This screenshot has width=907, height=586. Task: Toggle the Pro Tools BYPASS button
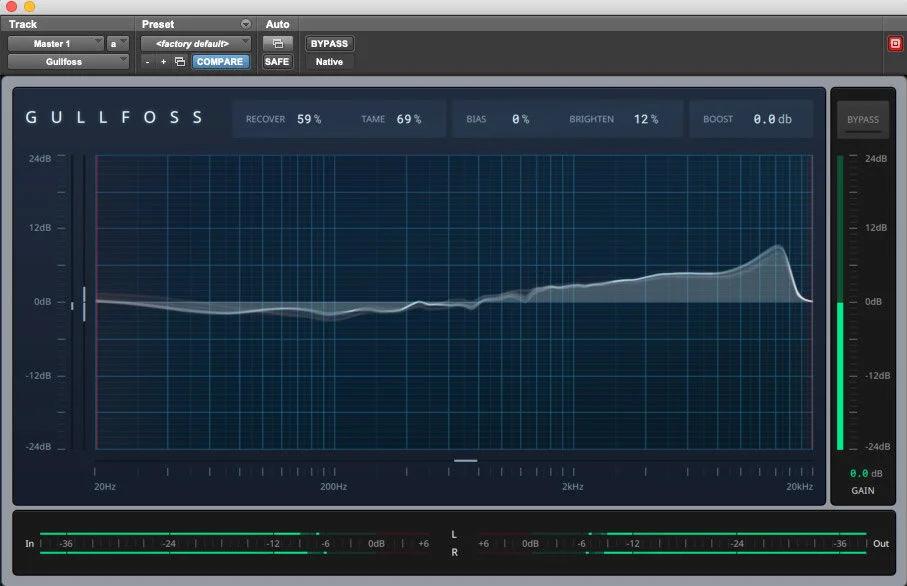(329, 43)
